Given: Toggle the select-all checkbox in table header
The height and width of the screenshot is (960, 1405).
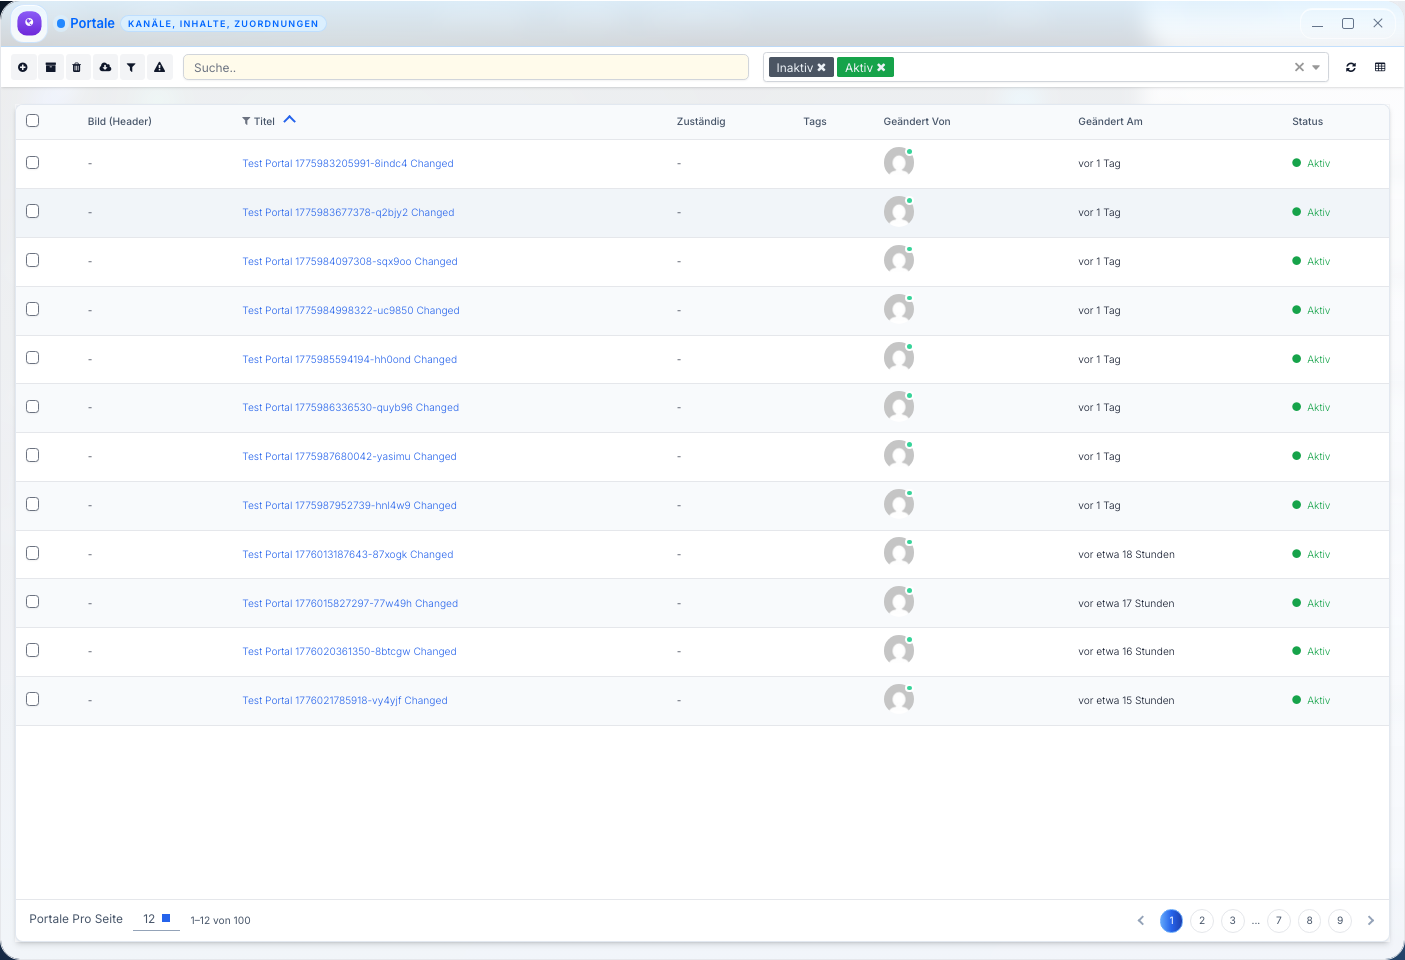Looking at the screenshot, I should coord(32,121).
